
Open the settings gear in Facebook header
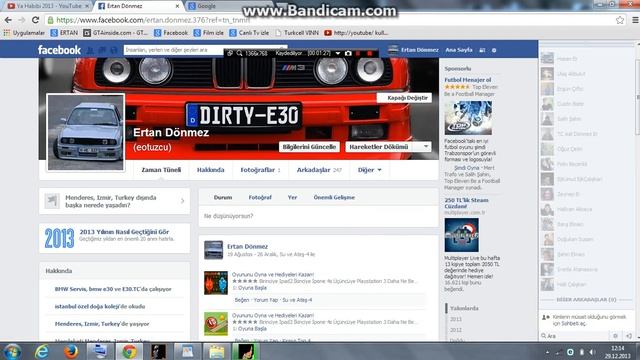(494, 50)
